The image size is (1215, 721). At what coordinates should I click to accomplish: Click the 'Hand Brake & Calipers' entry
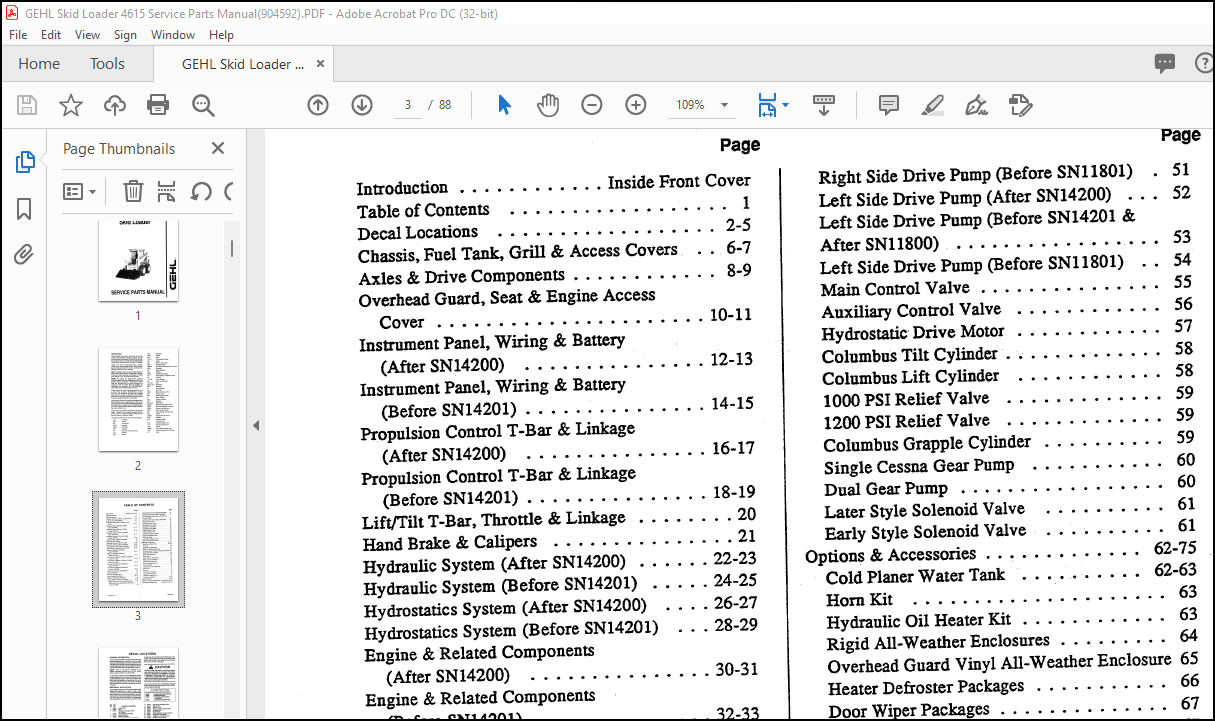(x=450, y=543)
